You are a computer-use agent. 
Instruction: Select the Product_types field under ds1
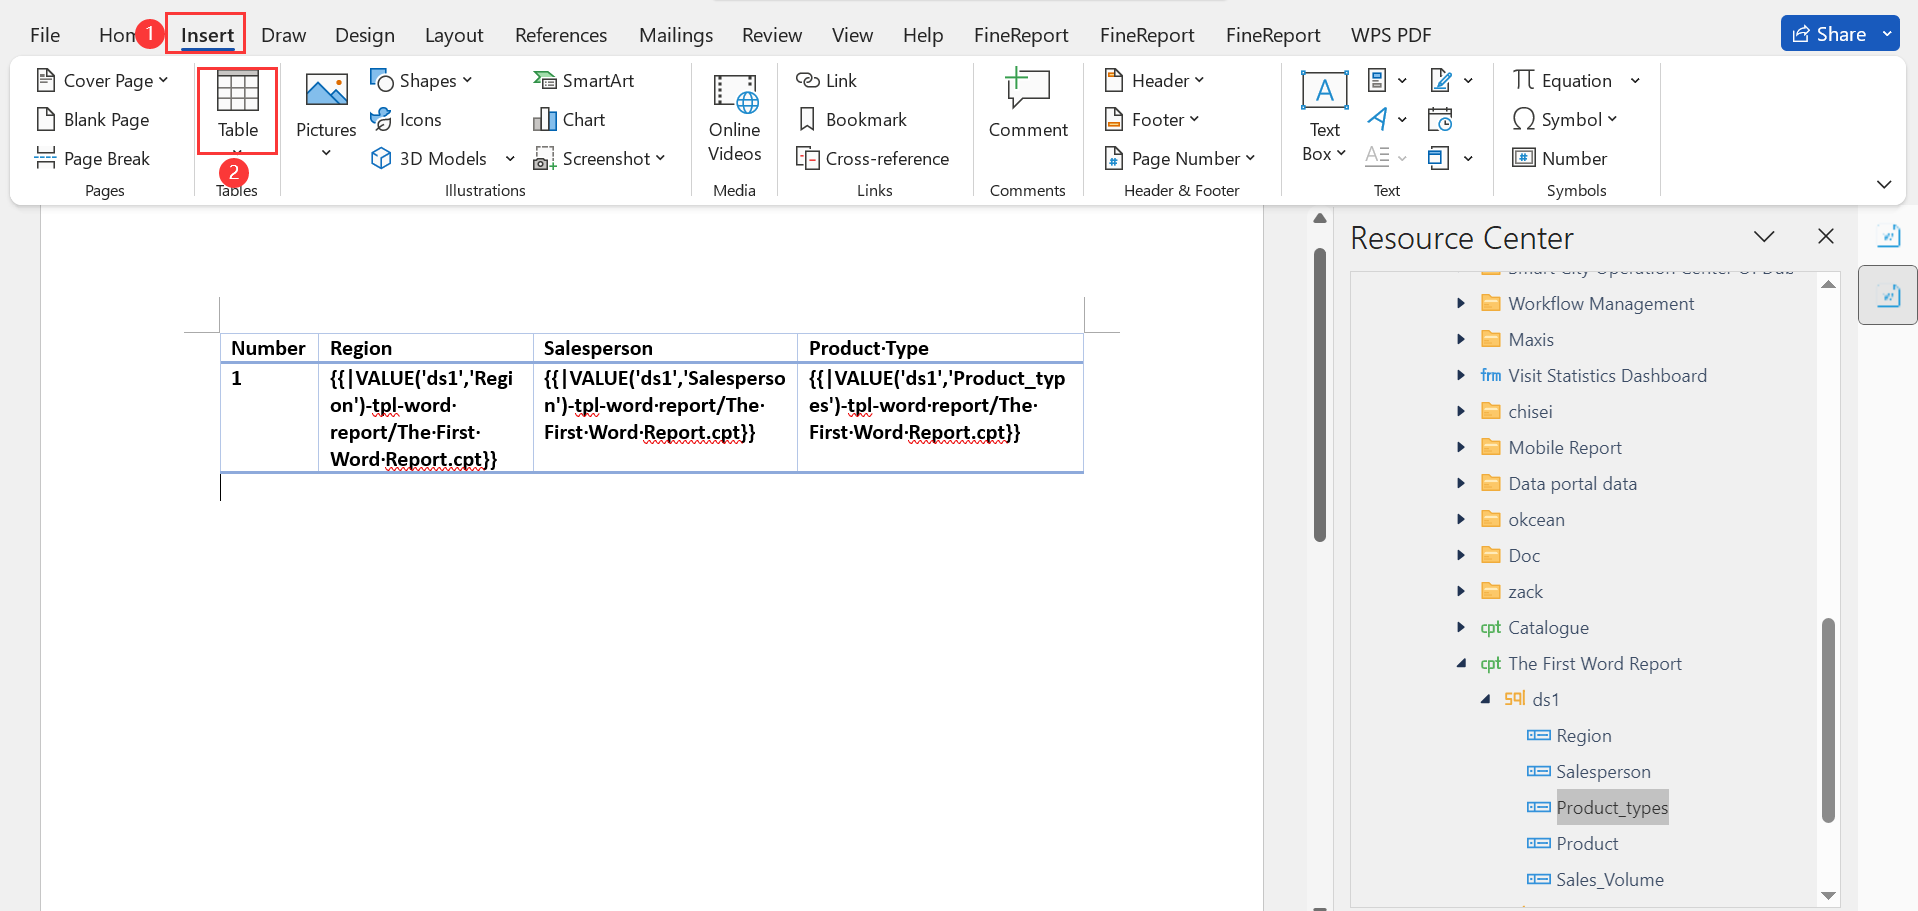(x=1612, y=807)
